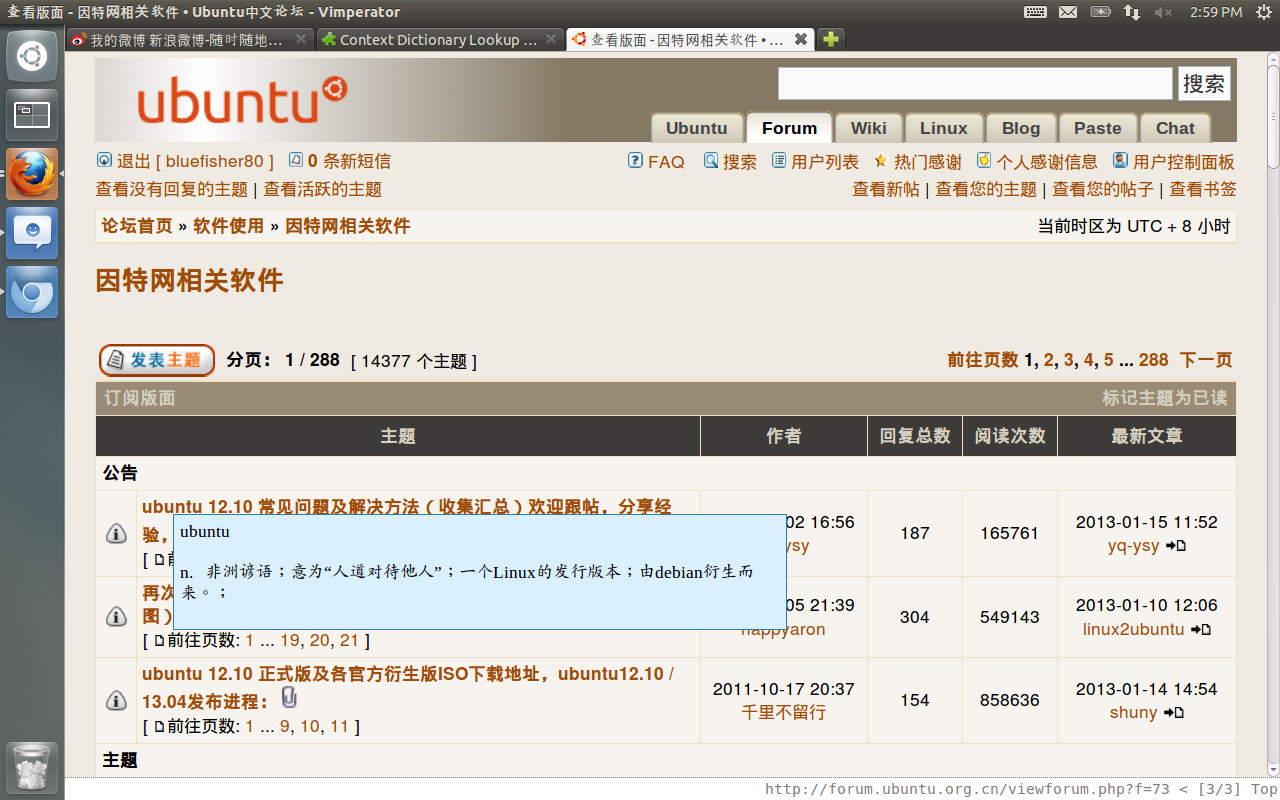Screen dimensions: 1280x800
Task: Go to page 21 of the second announcement
Action: [x=349, y=640]
